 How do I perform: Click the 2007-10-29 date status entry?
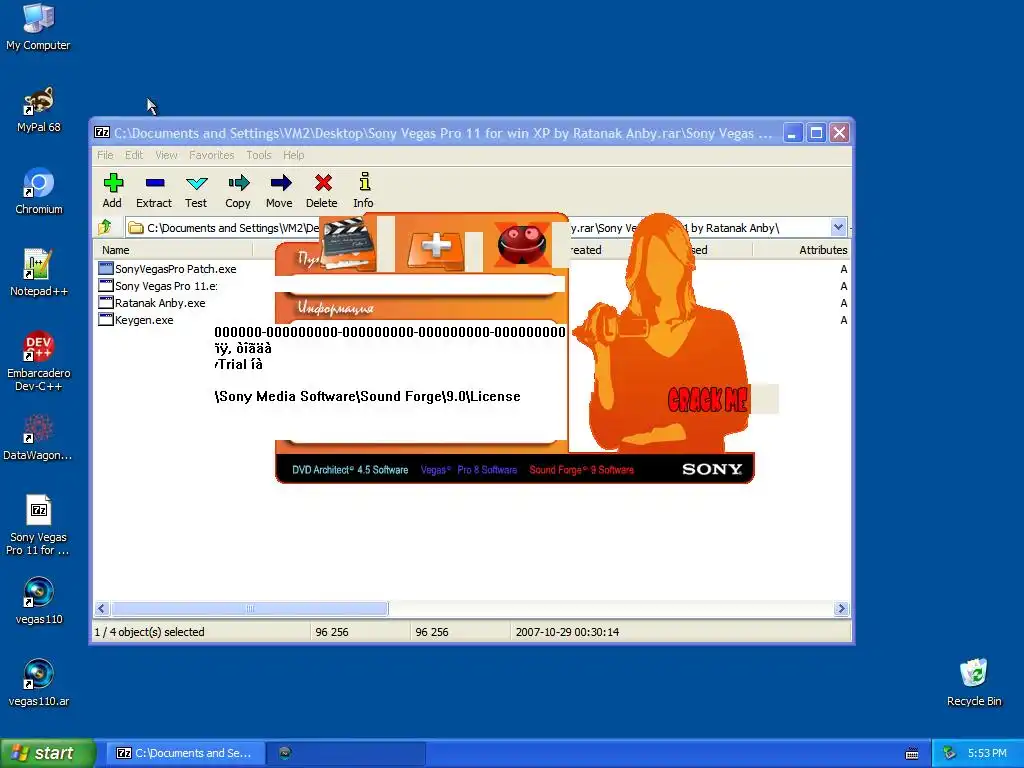567,632
